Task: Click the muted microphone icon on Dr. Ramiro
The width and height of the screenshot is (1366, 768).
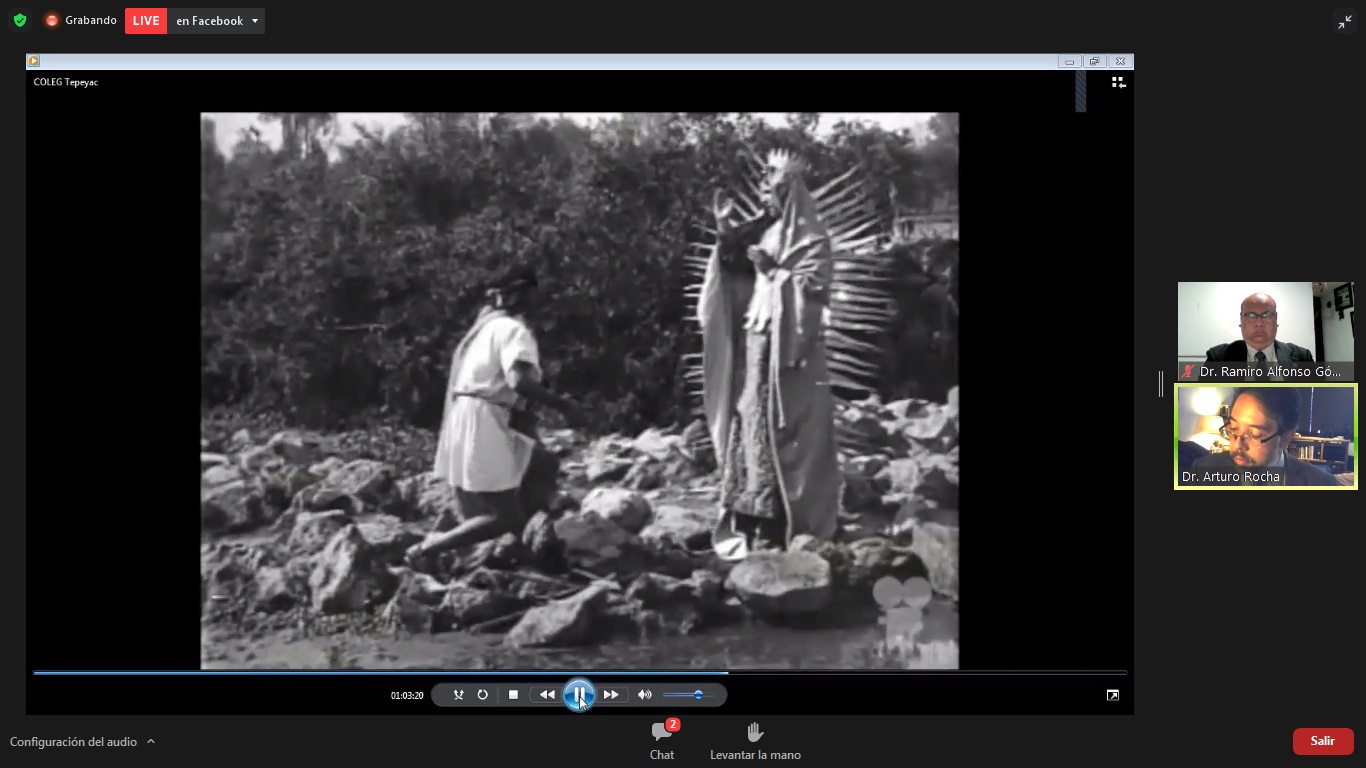Action: tap(1188, 371)
